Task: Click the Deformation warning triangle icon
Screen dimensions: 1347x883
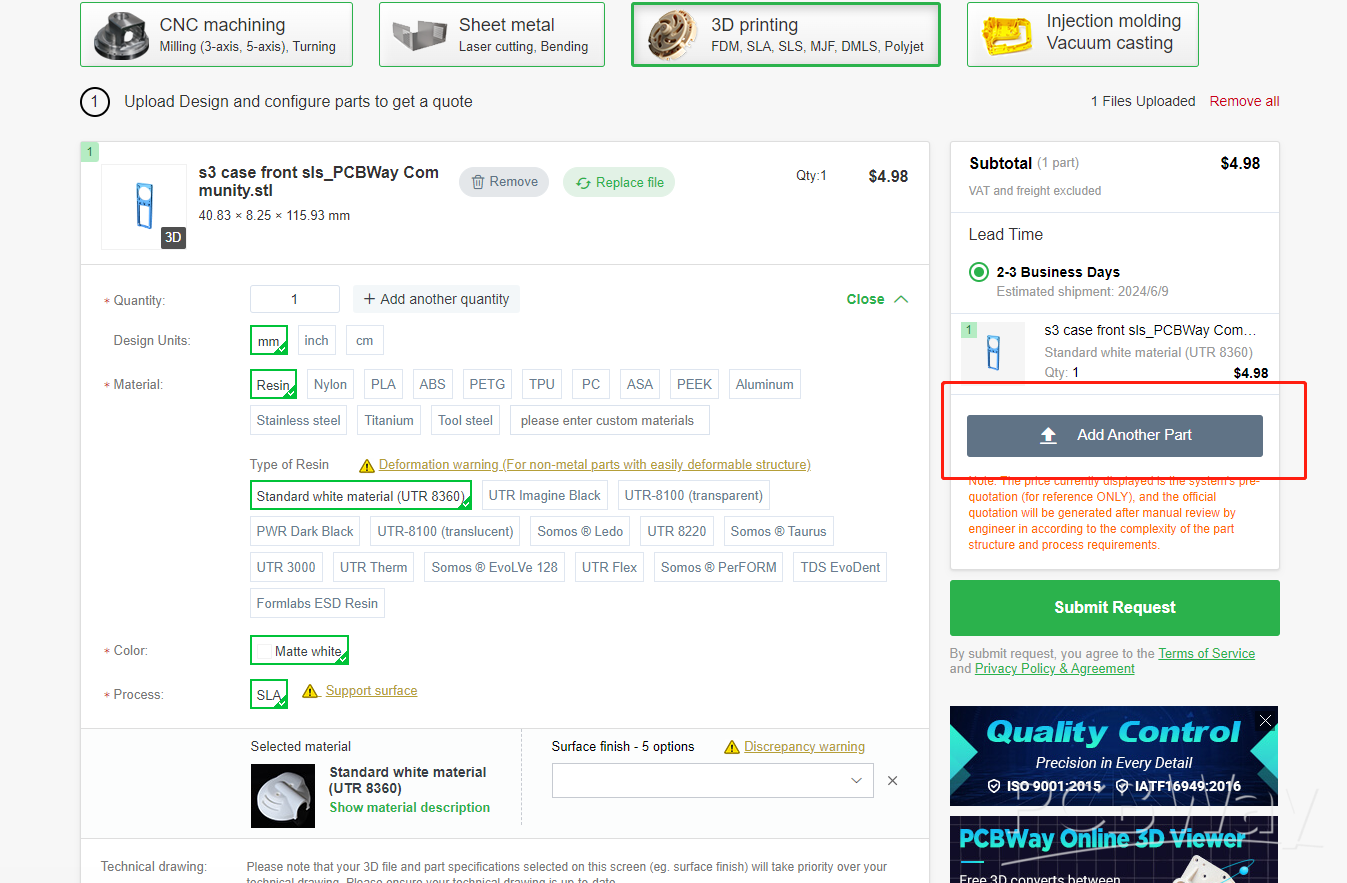Action: click(x=367, y=465)
